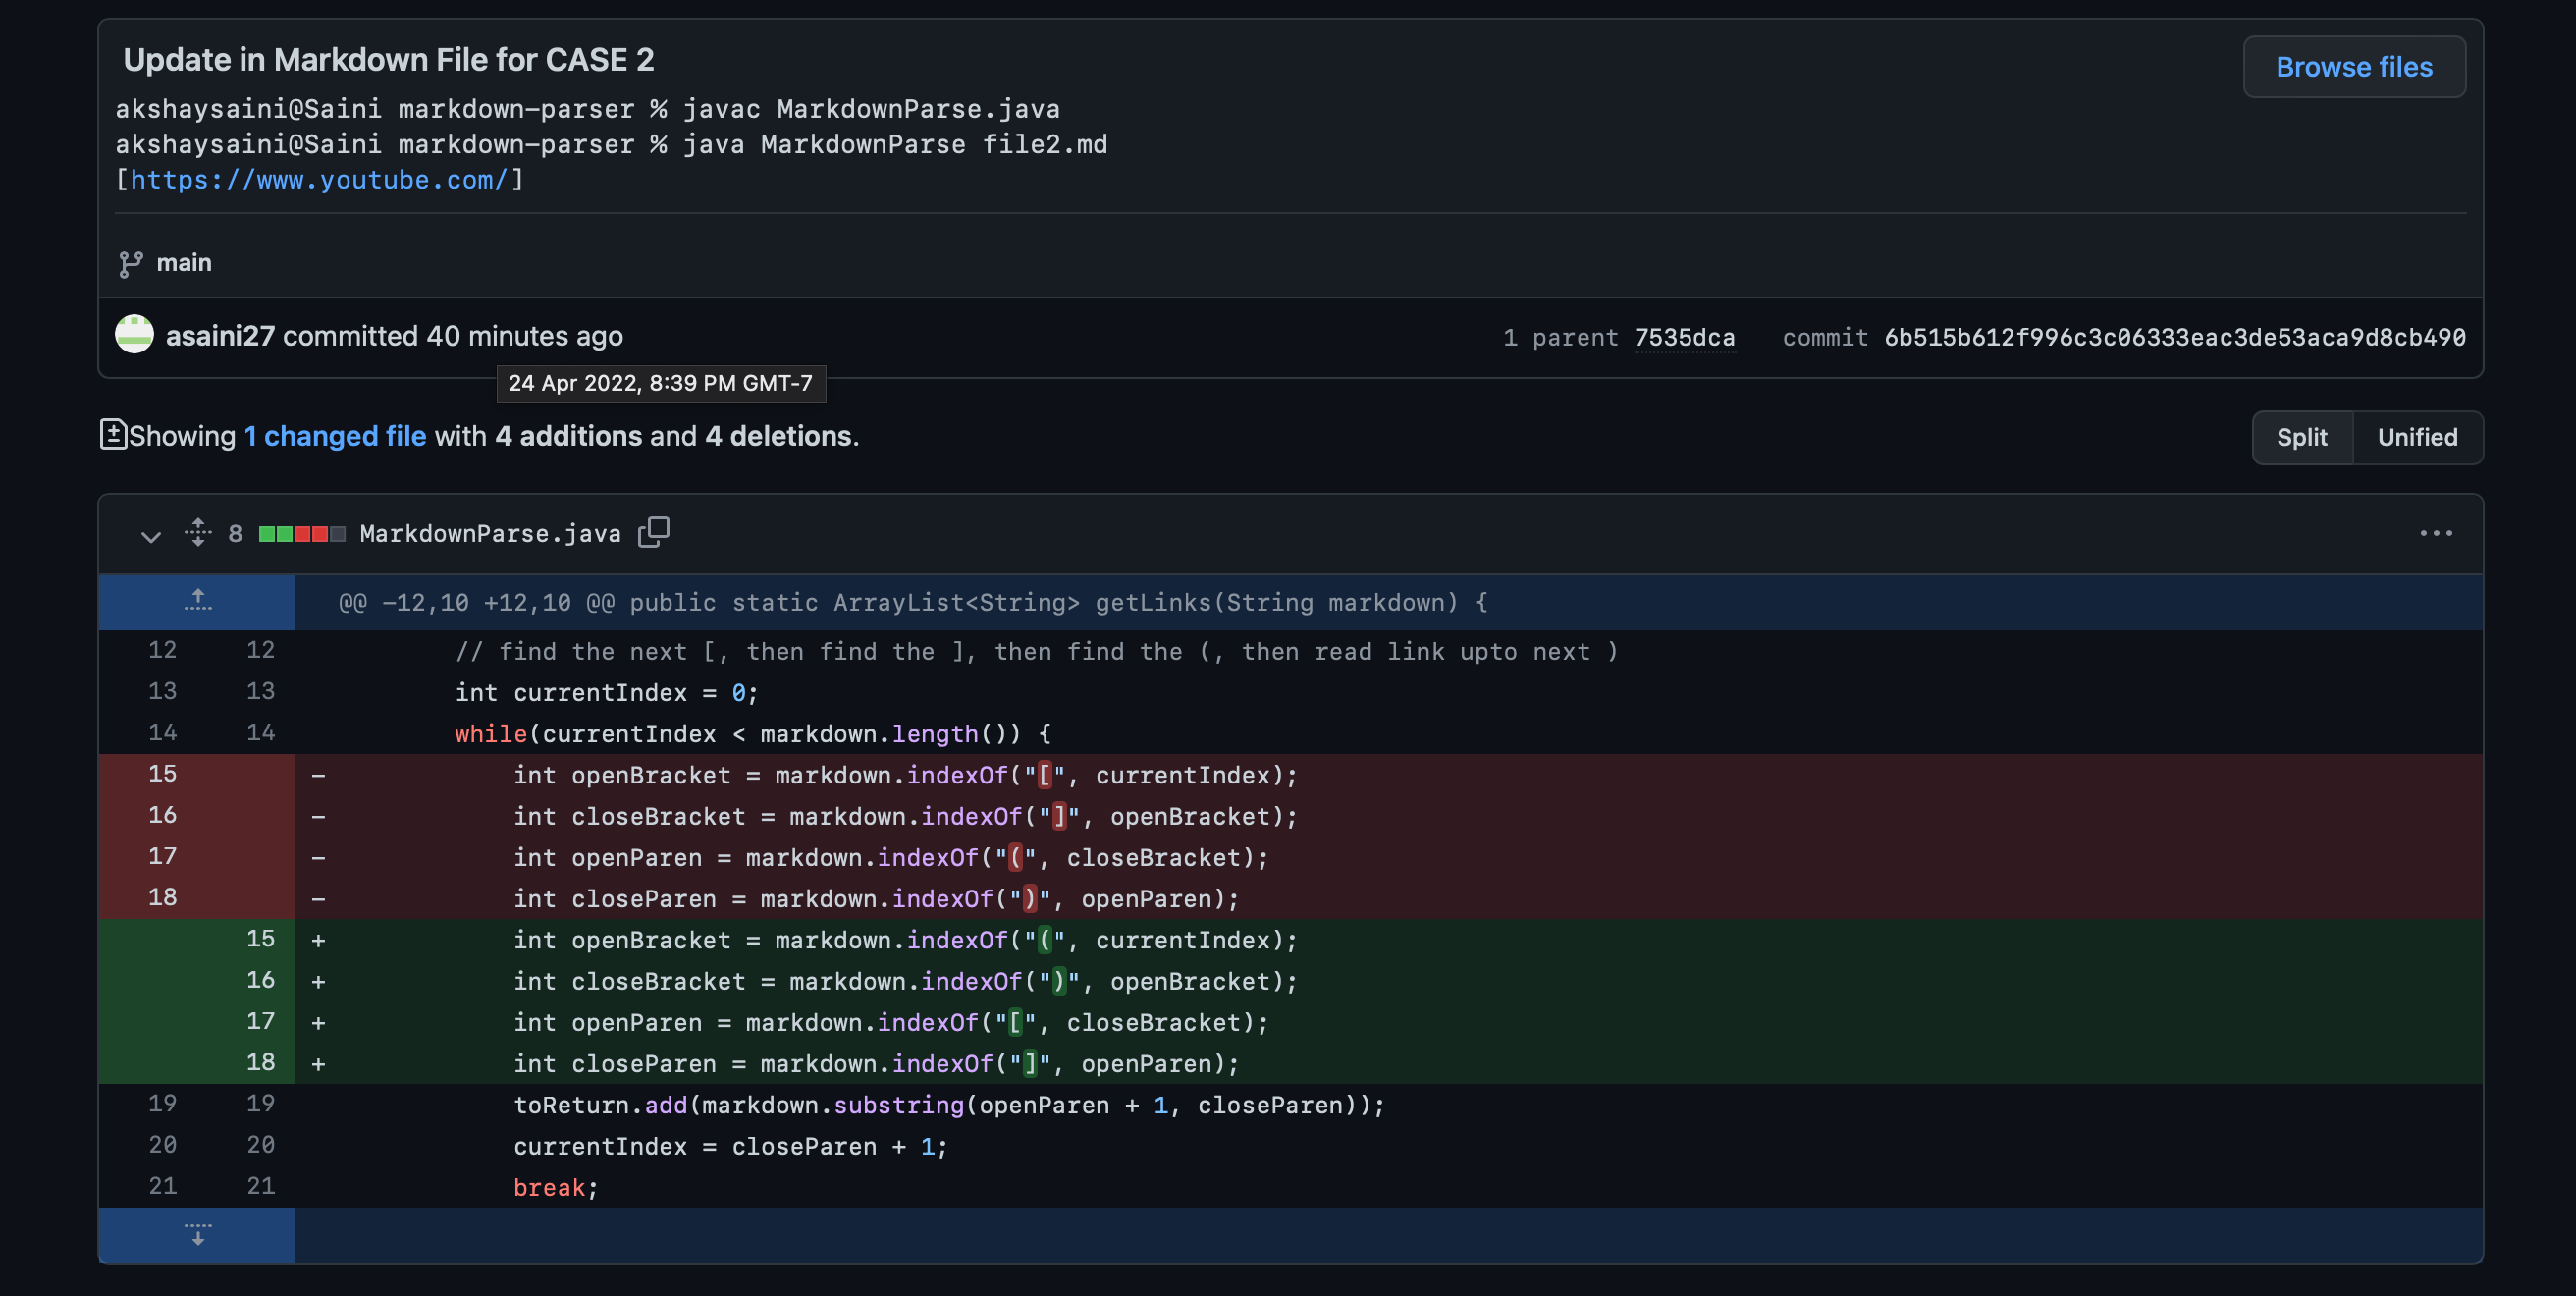Open the three-dot file options menu
2576x1296 pixels.
coord(2435,534)
